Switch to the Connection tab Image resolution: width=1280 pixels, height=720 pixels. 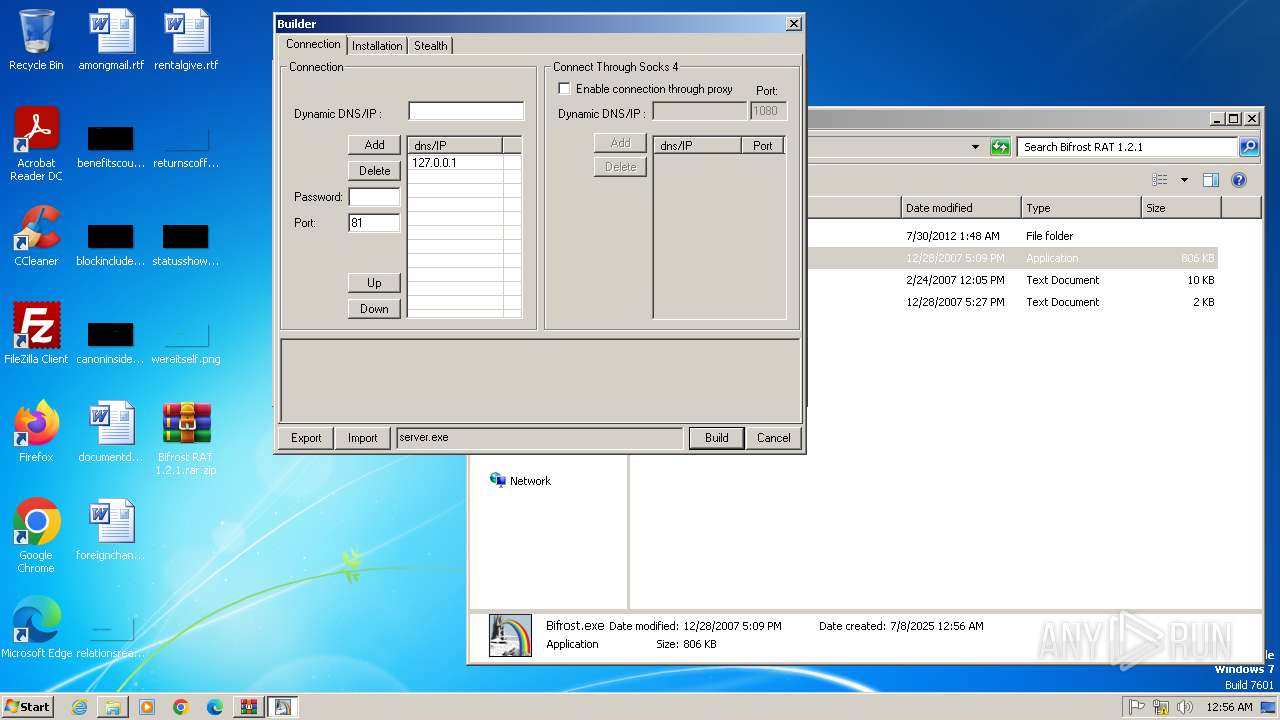tap(313, 44)
